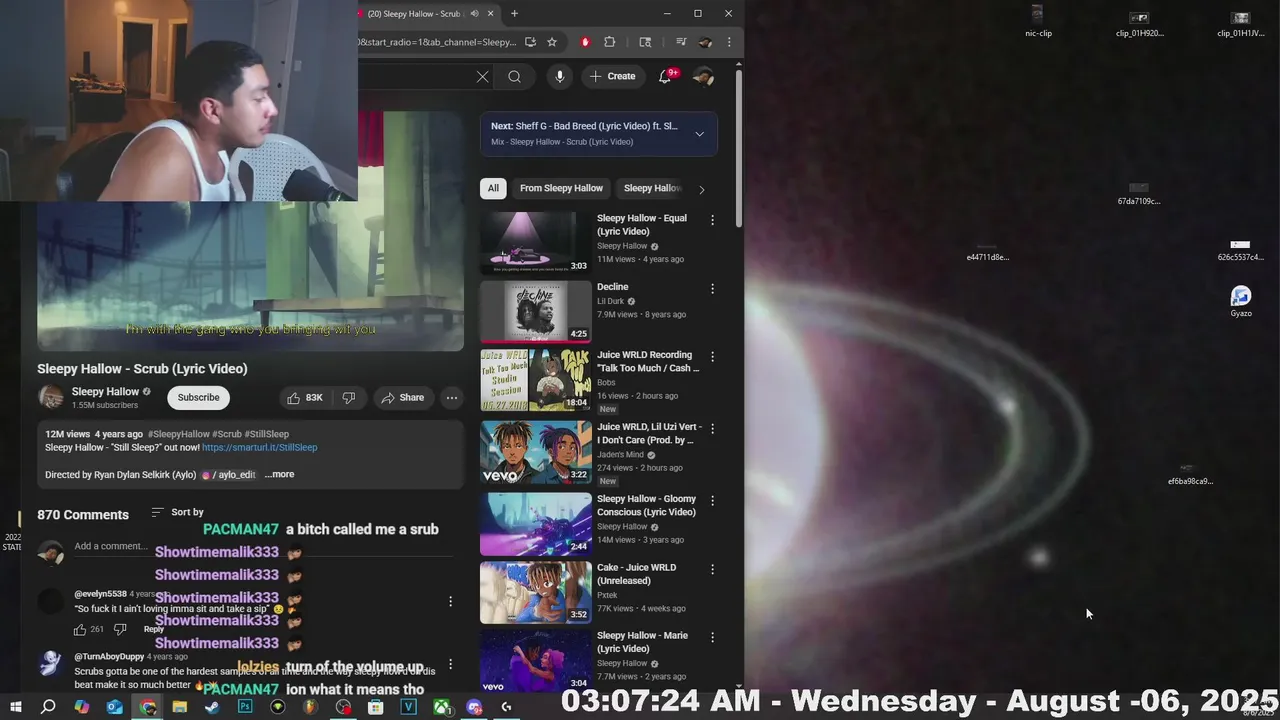This screenshot has height=720, width=1280.
Task: Open the Chrome three-dot menu
Action: 729,42
